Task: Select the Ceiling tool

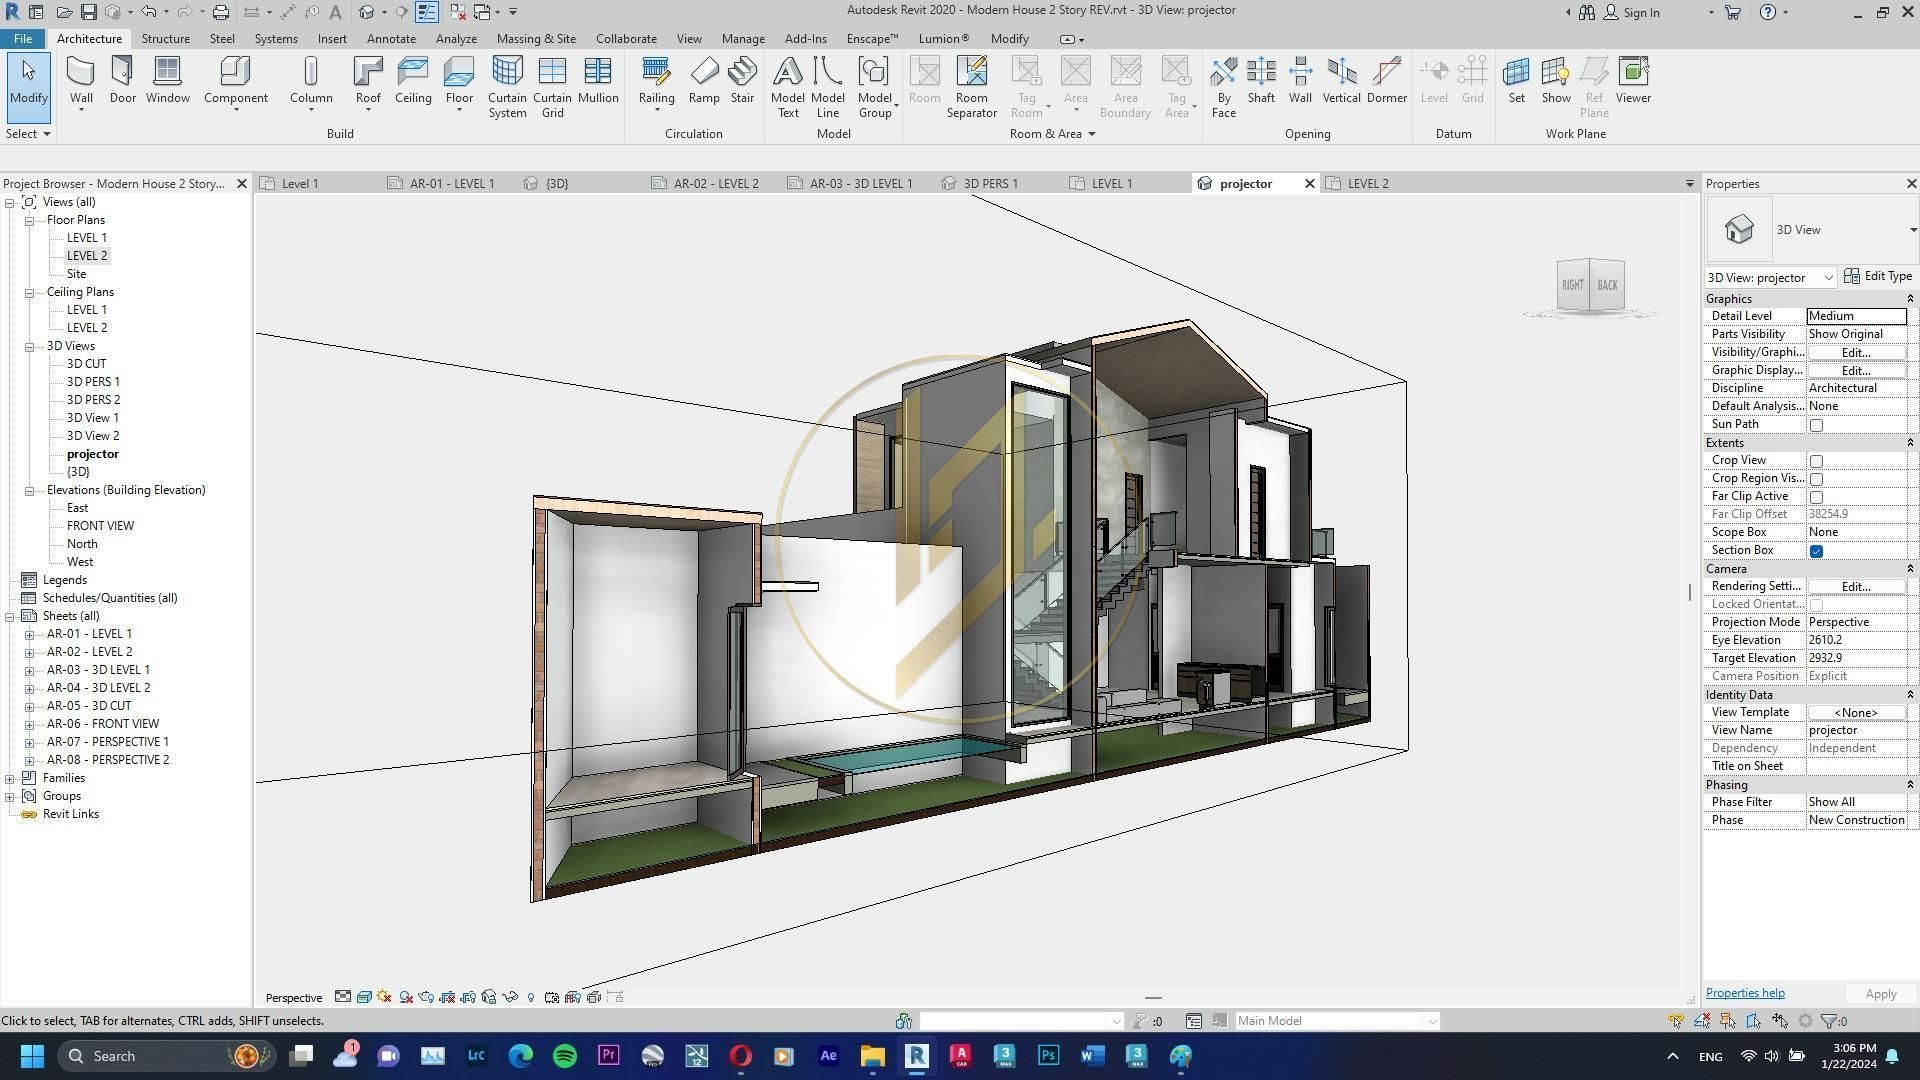Action: tap(413, 80)
